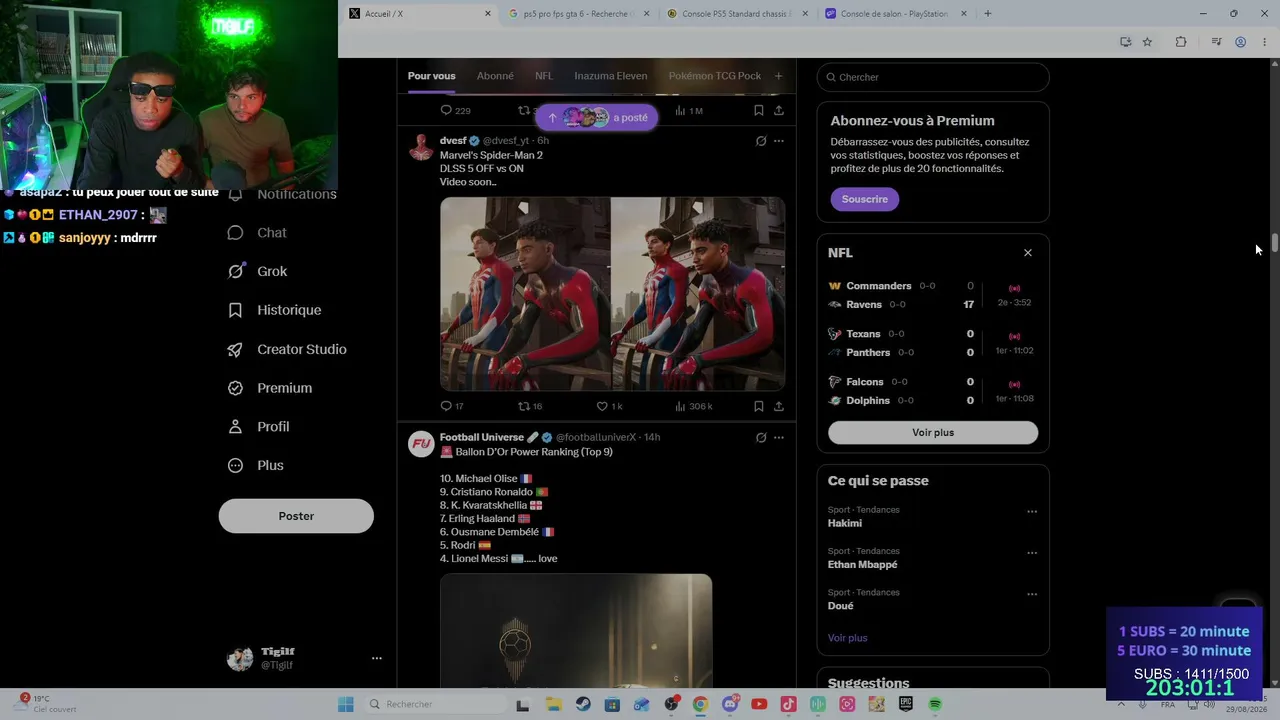The image size is (1280, 720).
Task: Like the dvesf Spider-Man post
Action: (x=609, y=406)
